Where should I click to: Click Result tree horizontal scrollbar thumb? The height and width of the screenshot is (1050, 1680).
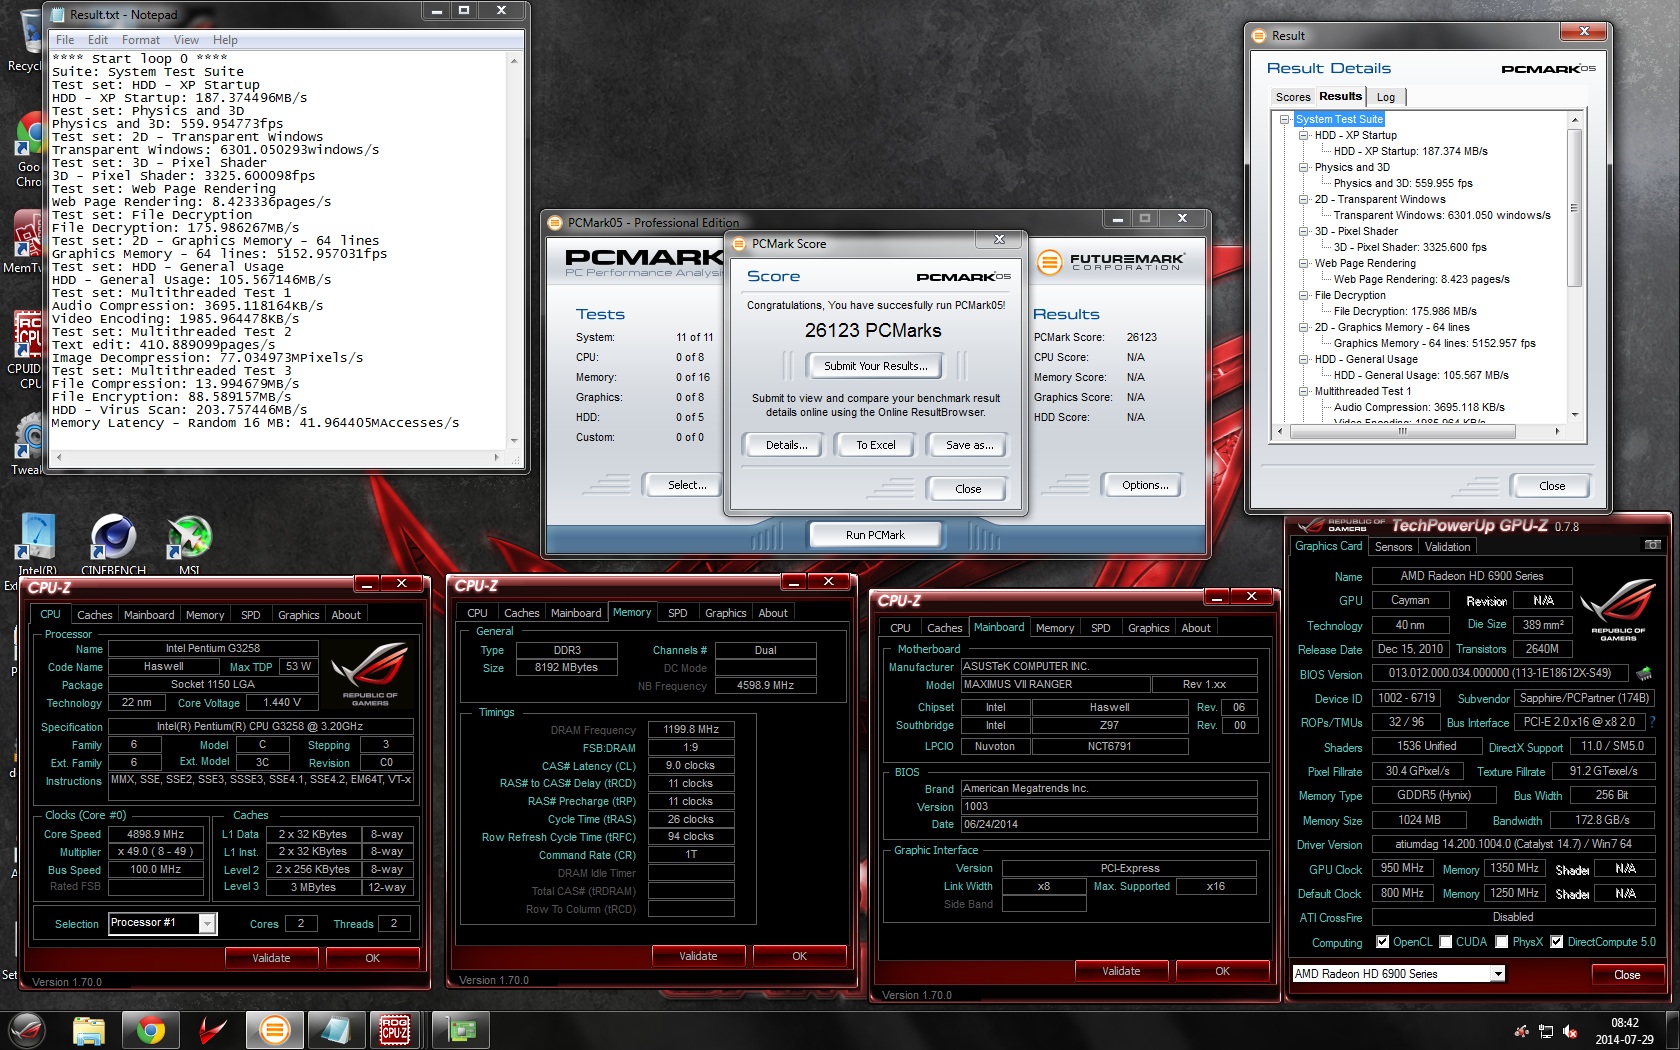[1402, 432]
